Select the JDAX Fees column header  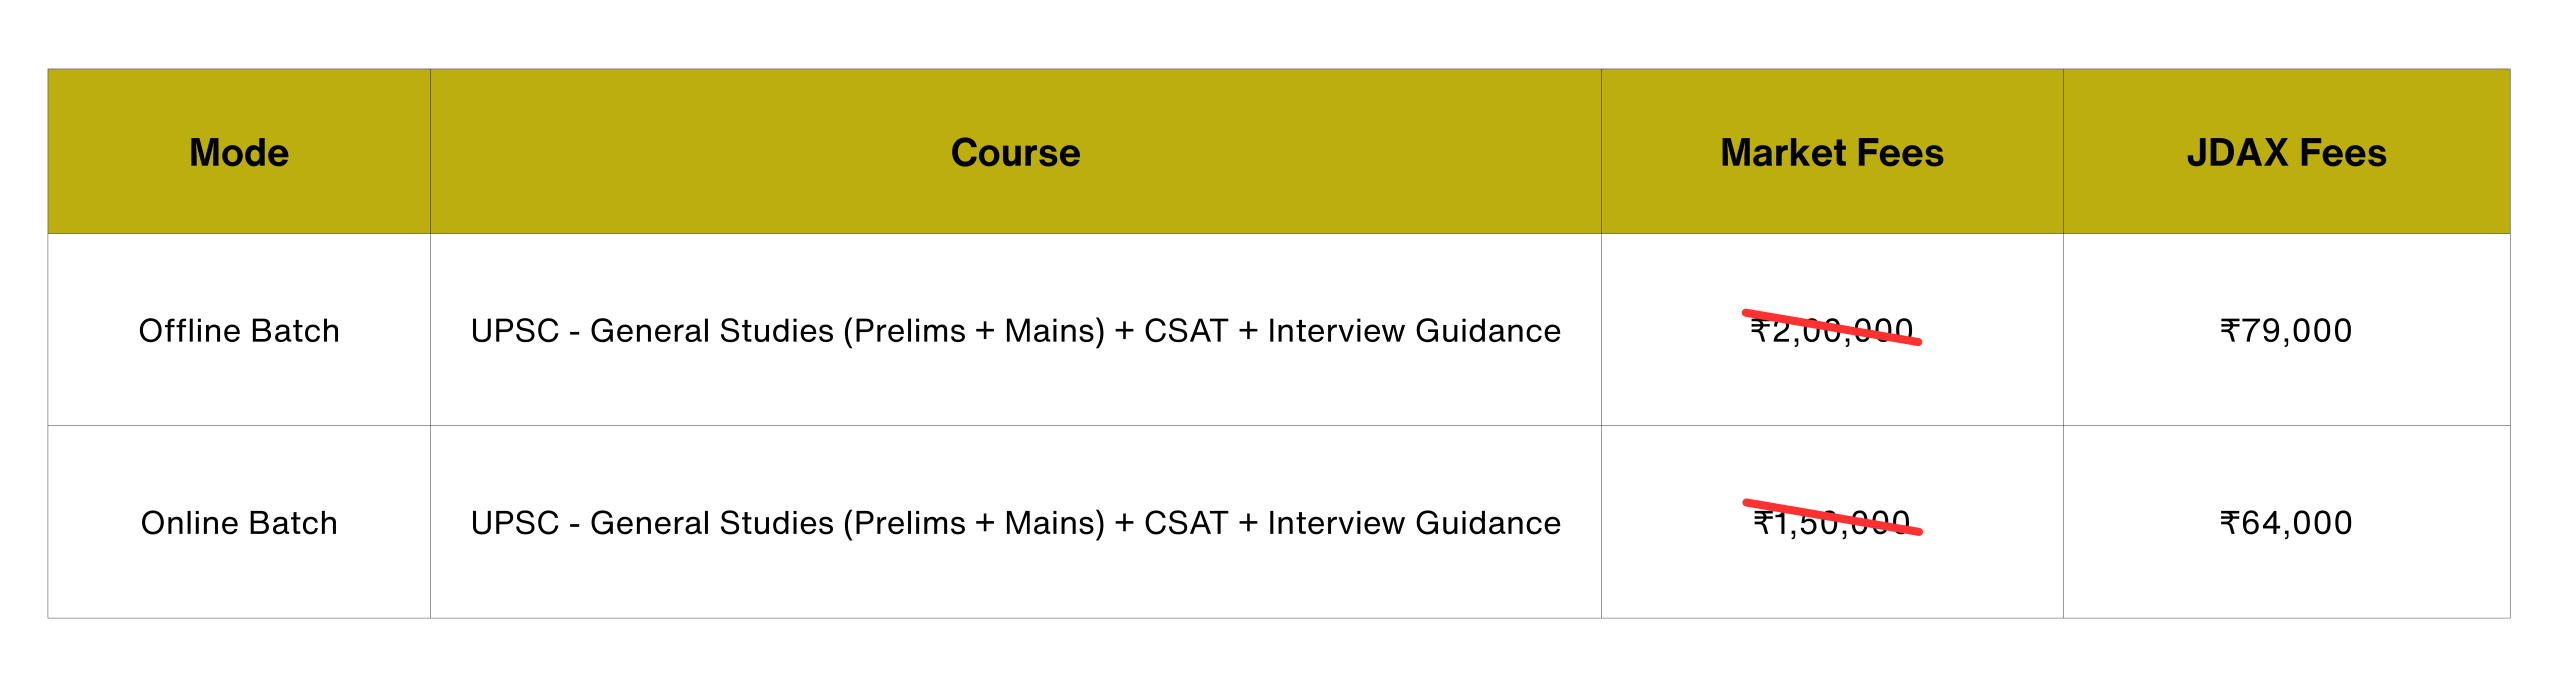tap(2286, 153)
